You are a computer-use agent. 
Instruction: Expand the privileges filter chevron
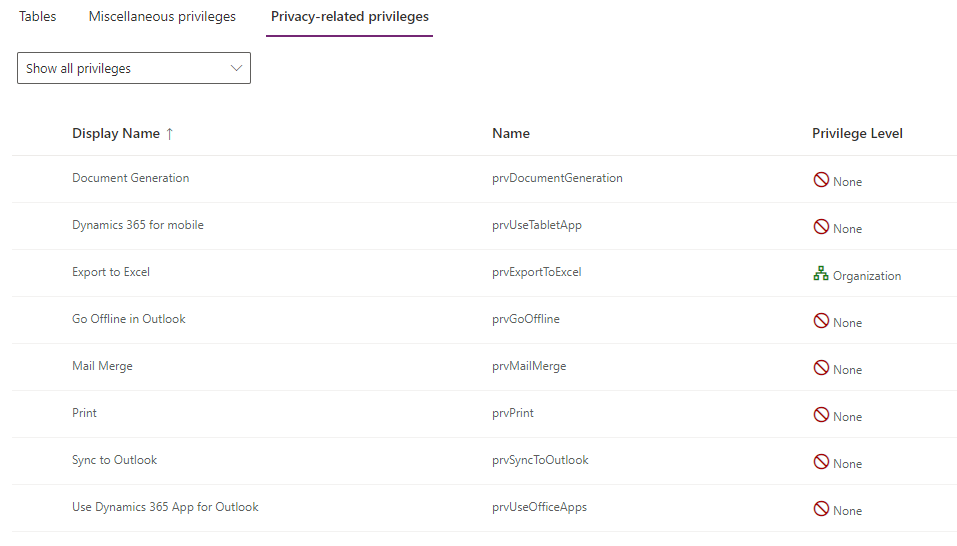[236, 69]
